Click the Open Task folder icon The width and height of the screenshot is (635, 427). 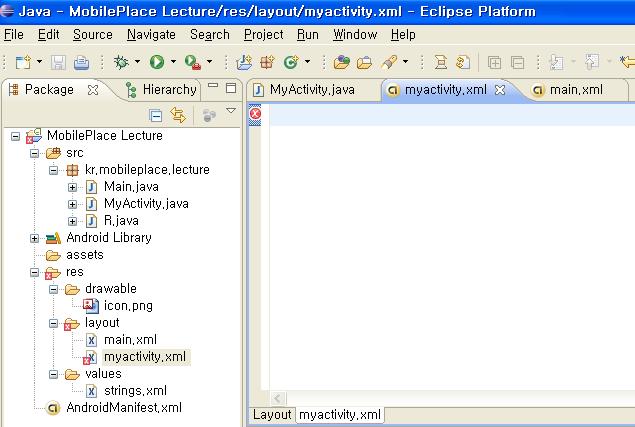[364, 62]
